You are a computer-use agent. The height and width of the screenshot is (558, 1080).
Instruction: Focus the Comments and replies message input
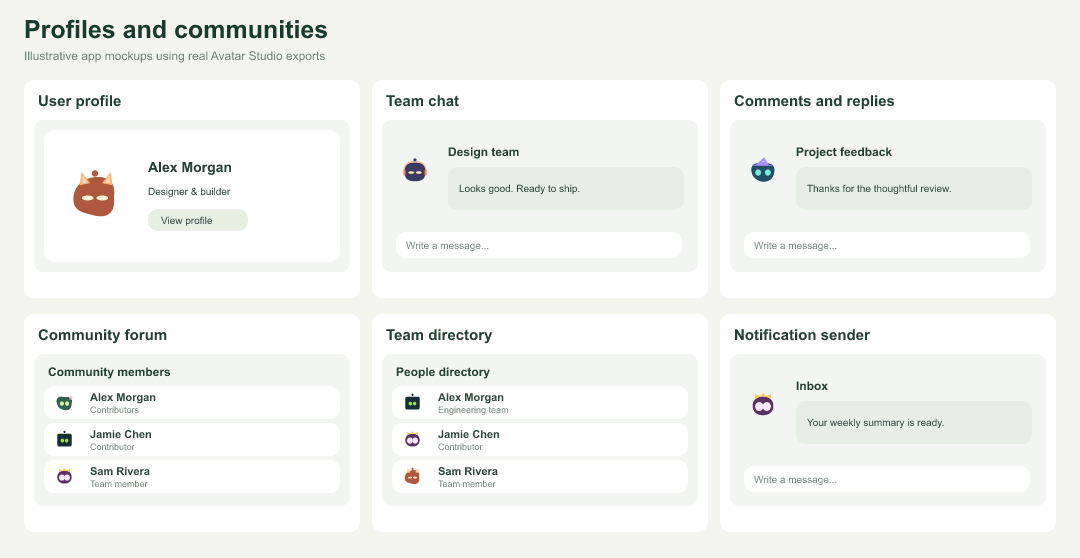[886, 245]
